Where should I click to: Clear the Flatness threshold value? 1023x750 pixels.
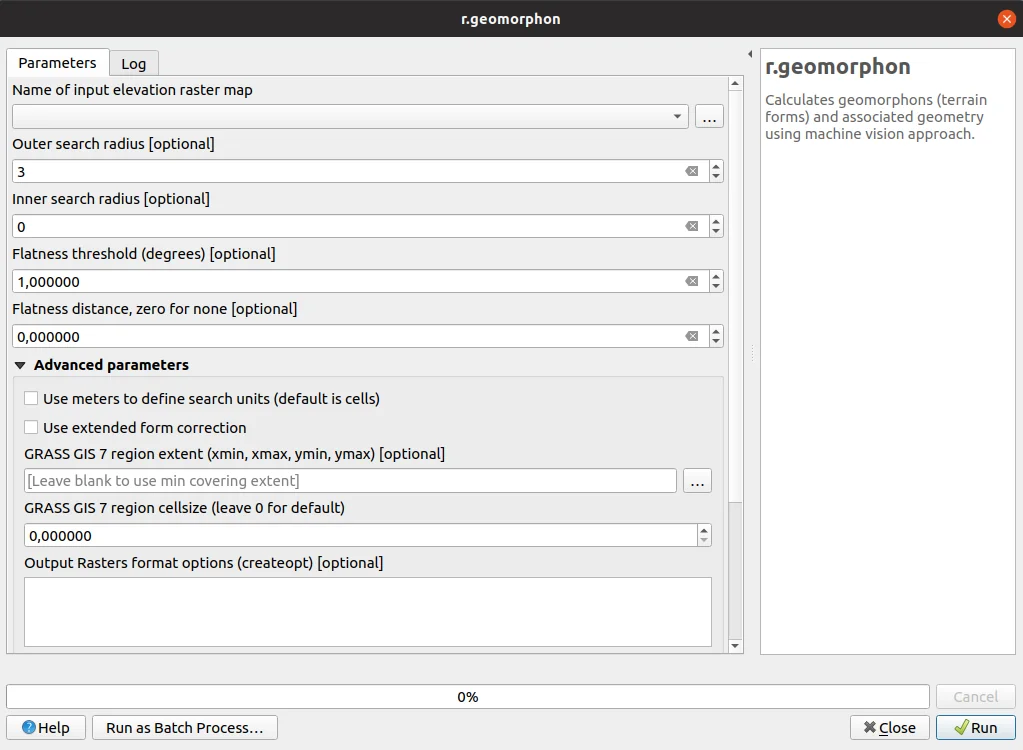pos(691,282)
